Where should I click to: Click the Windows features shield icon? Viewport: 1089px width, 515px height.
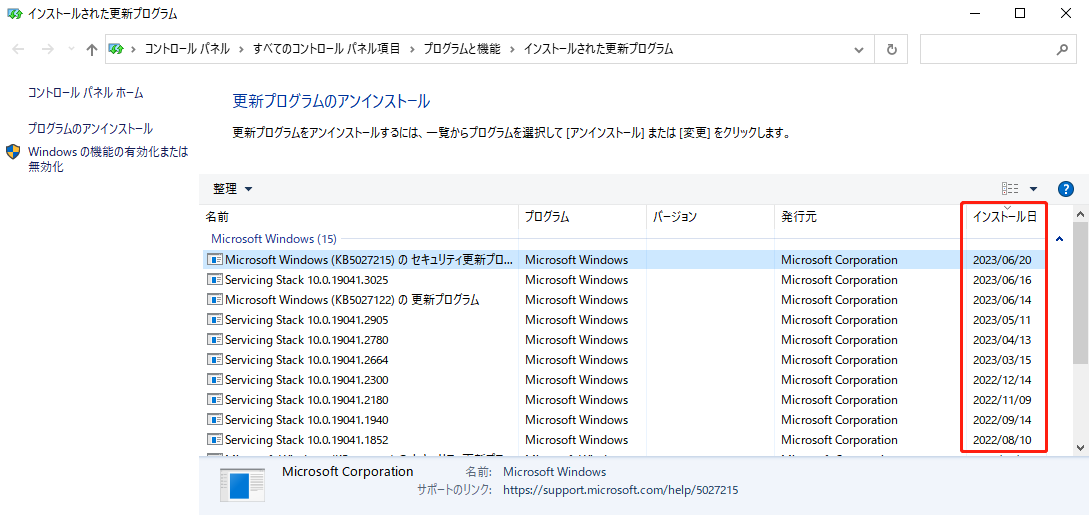pyautogui.click(x=13, y=152)
